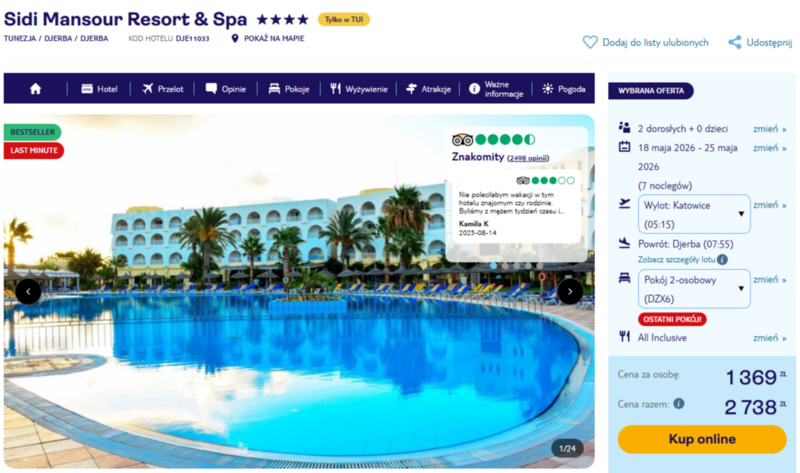
Task: Click zmień next to travel dates
Action: (769, 148)
